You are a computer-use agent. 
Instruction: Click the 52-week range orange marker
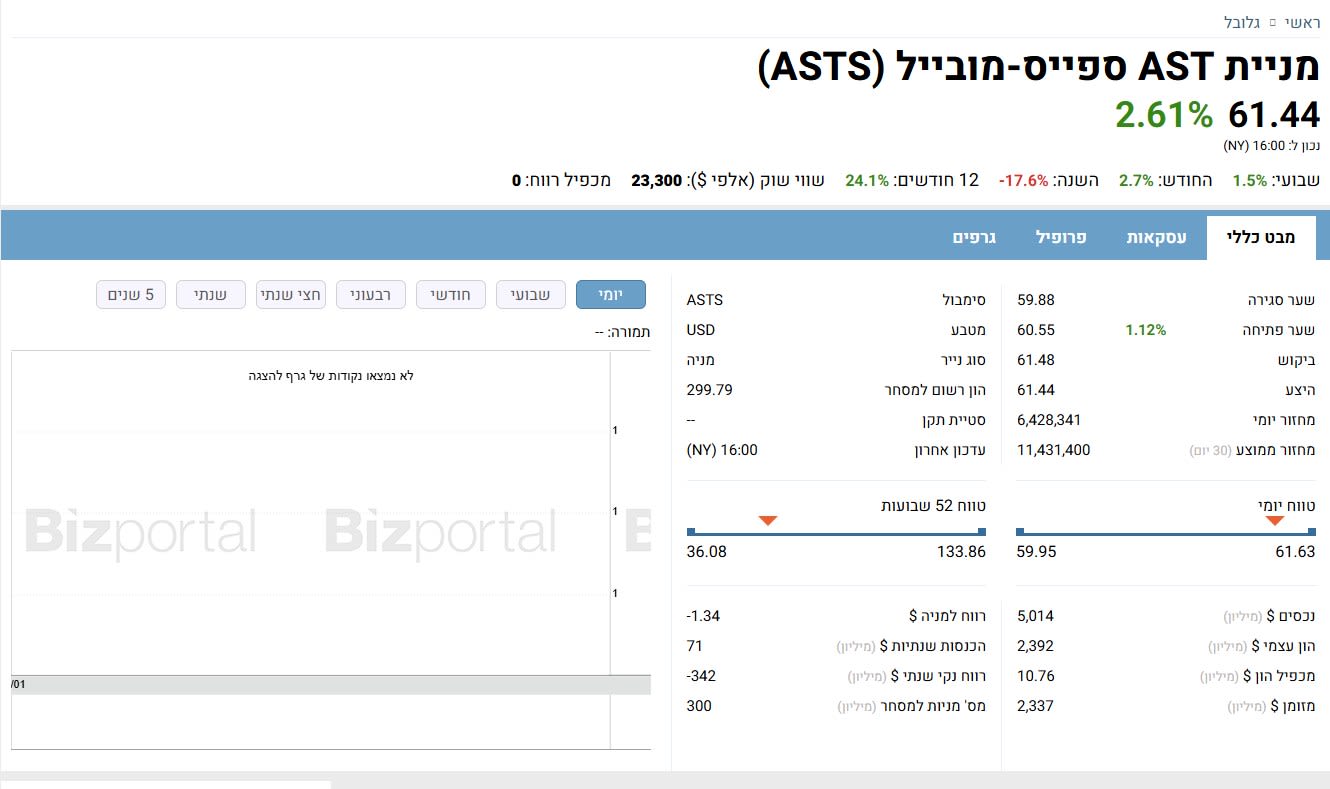[768, 520]
